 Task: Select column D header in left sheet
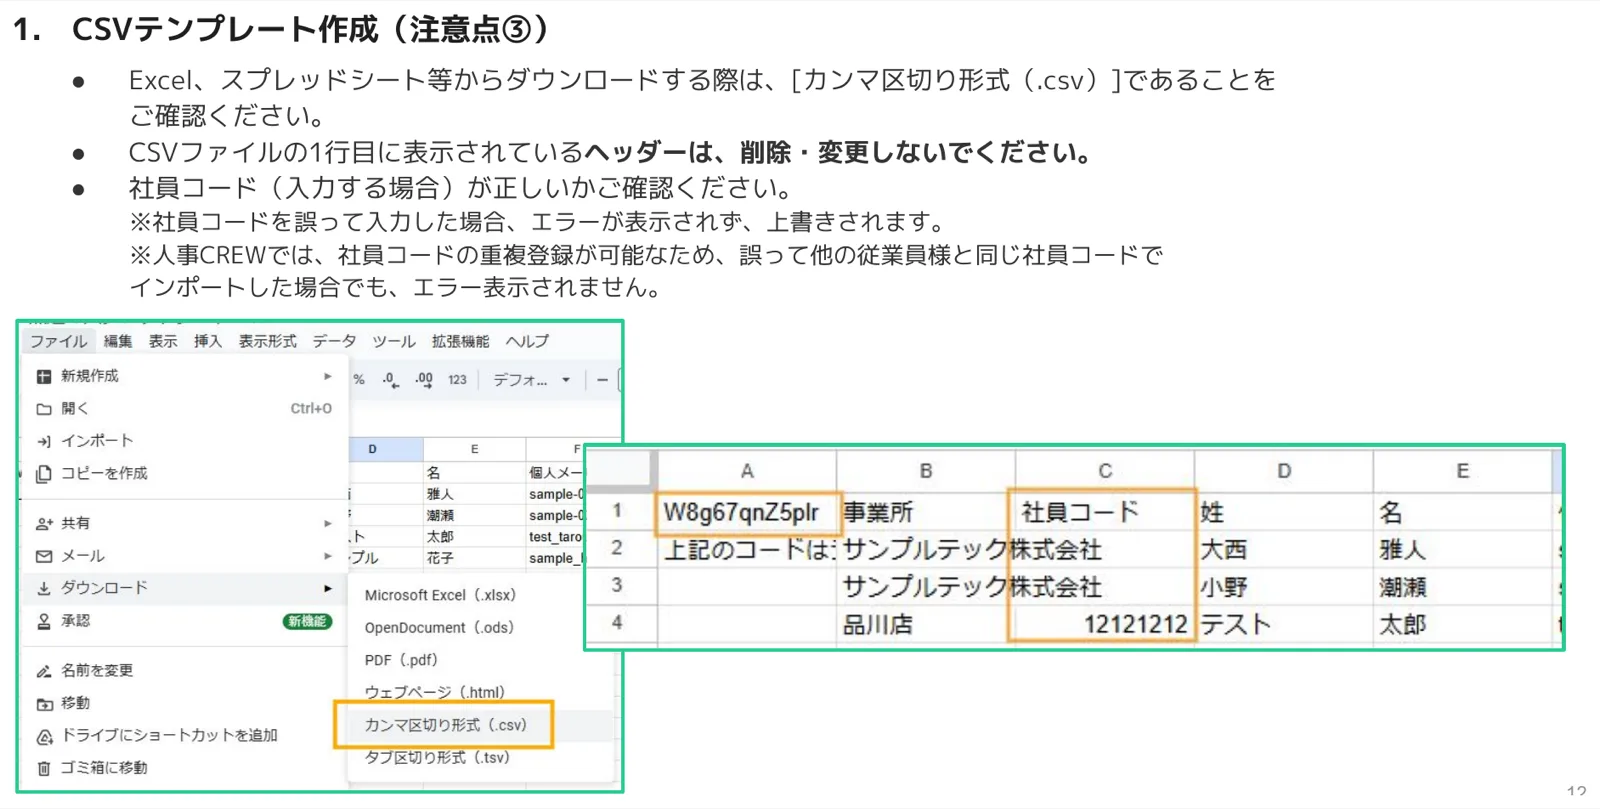click(x=385, y=449)
